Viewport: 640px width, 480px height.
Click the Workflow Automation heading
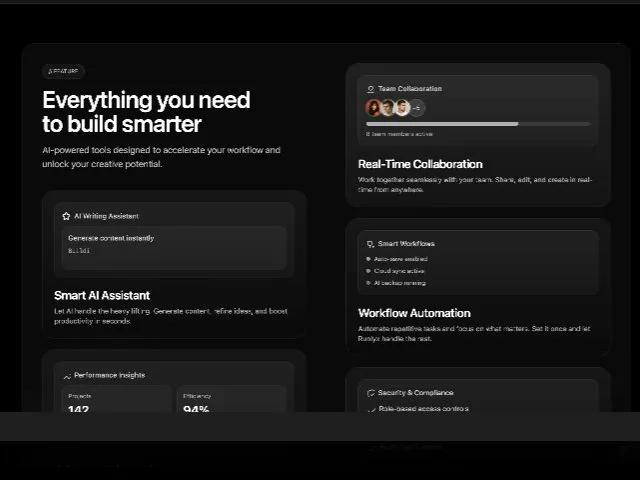coord(414,313)
